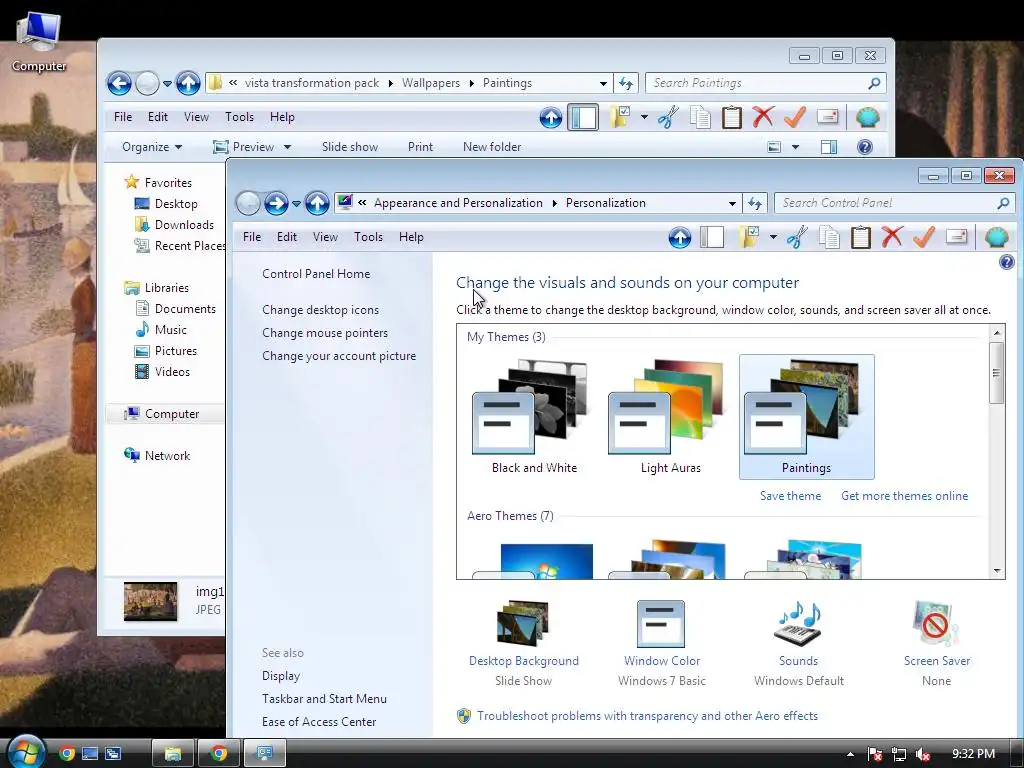
Task: Expand Organize dropdown in Paintings window
Action: pos(152,147)
